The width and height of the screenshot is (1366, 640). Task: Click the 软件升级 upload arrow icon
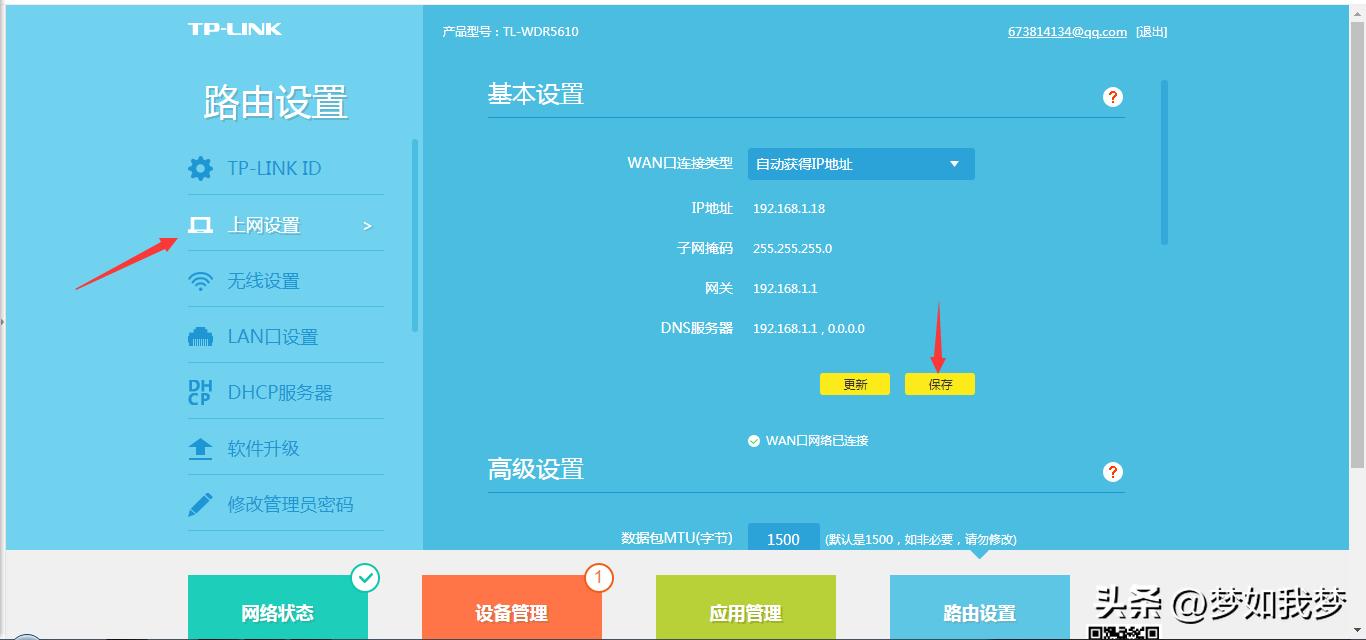tap(200, 447)
